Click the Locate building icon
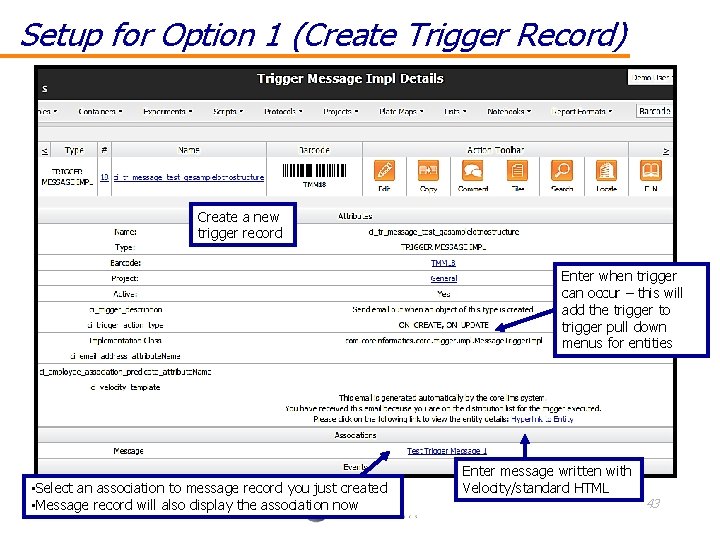Viewport: 720px width, 540px height. click(606, 171)
